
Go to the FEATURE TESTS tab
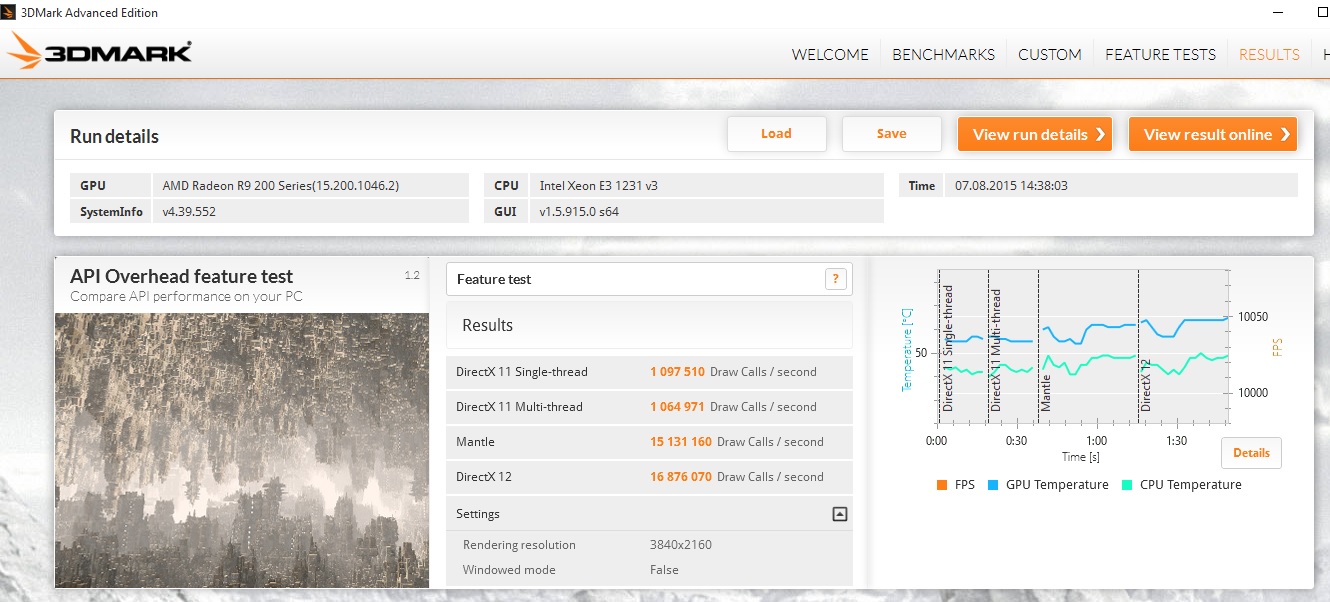tap(1160, 55)
